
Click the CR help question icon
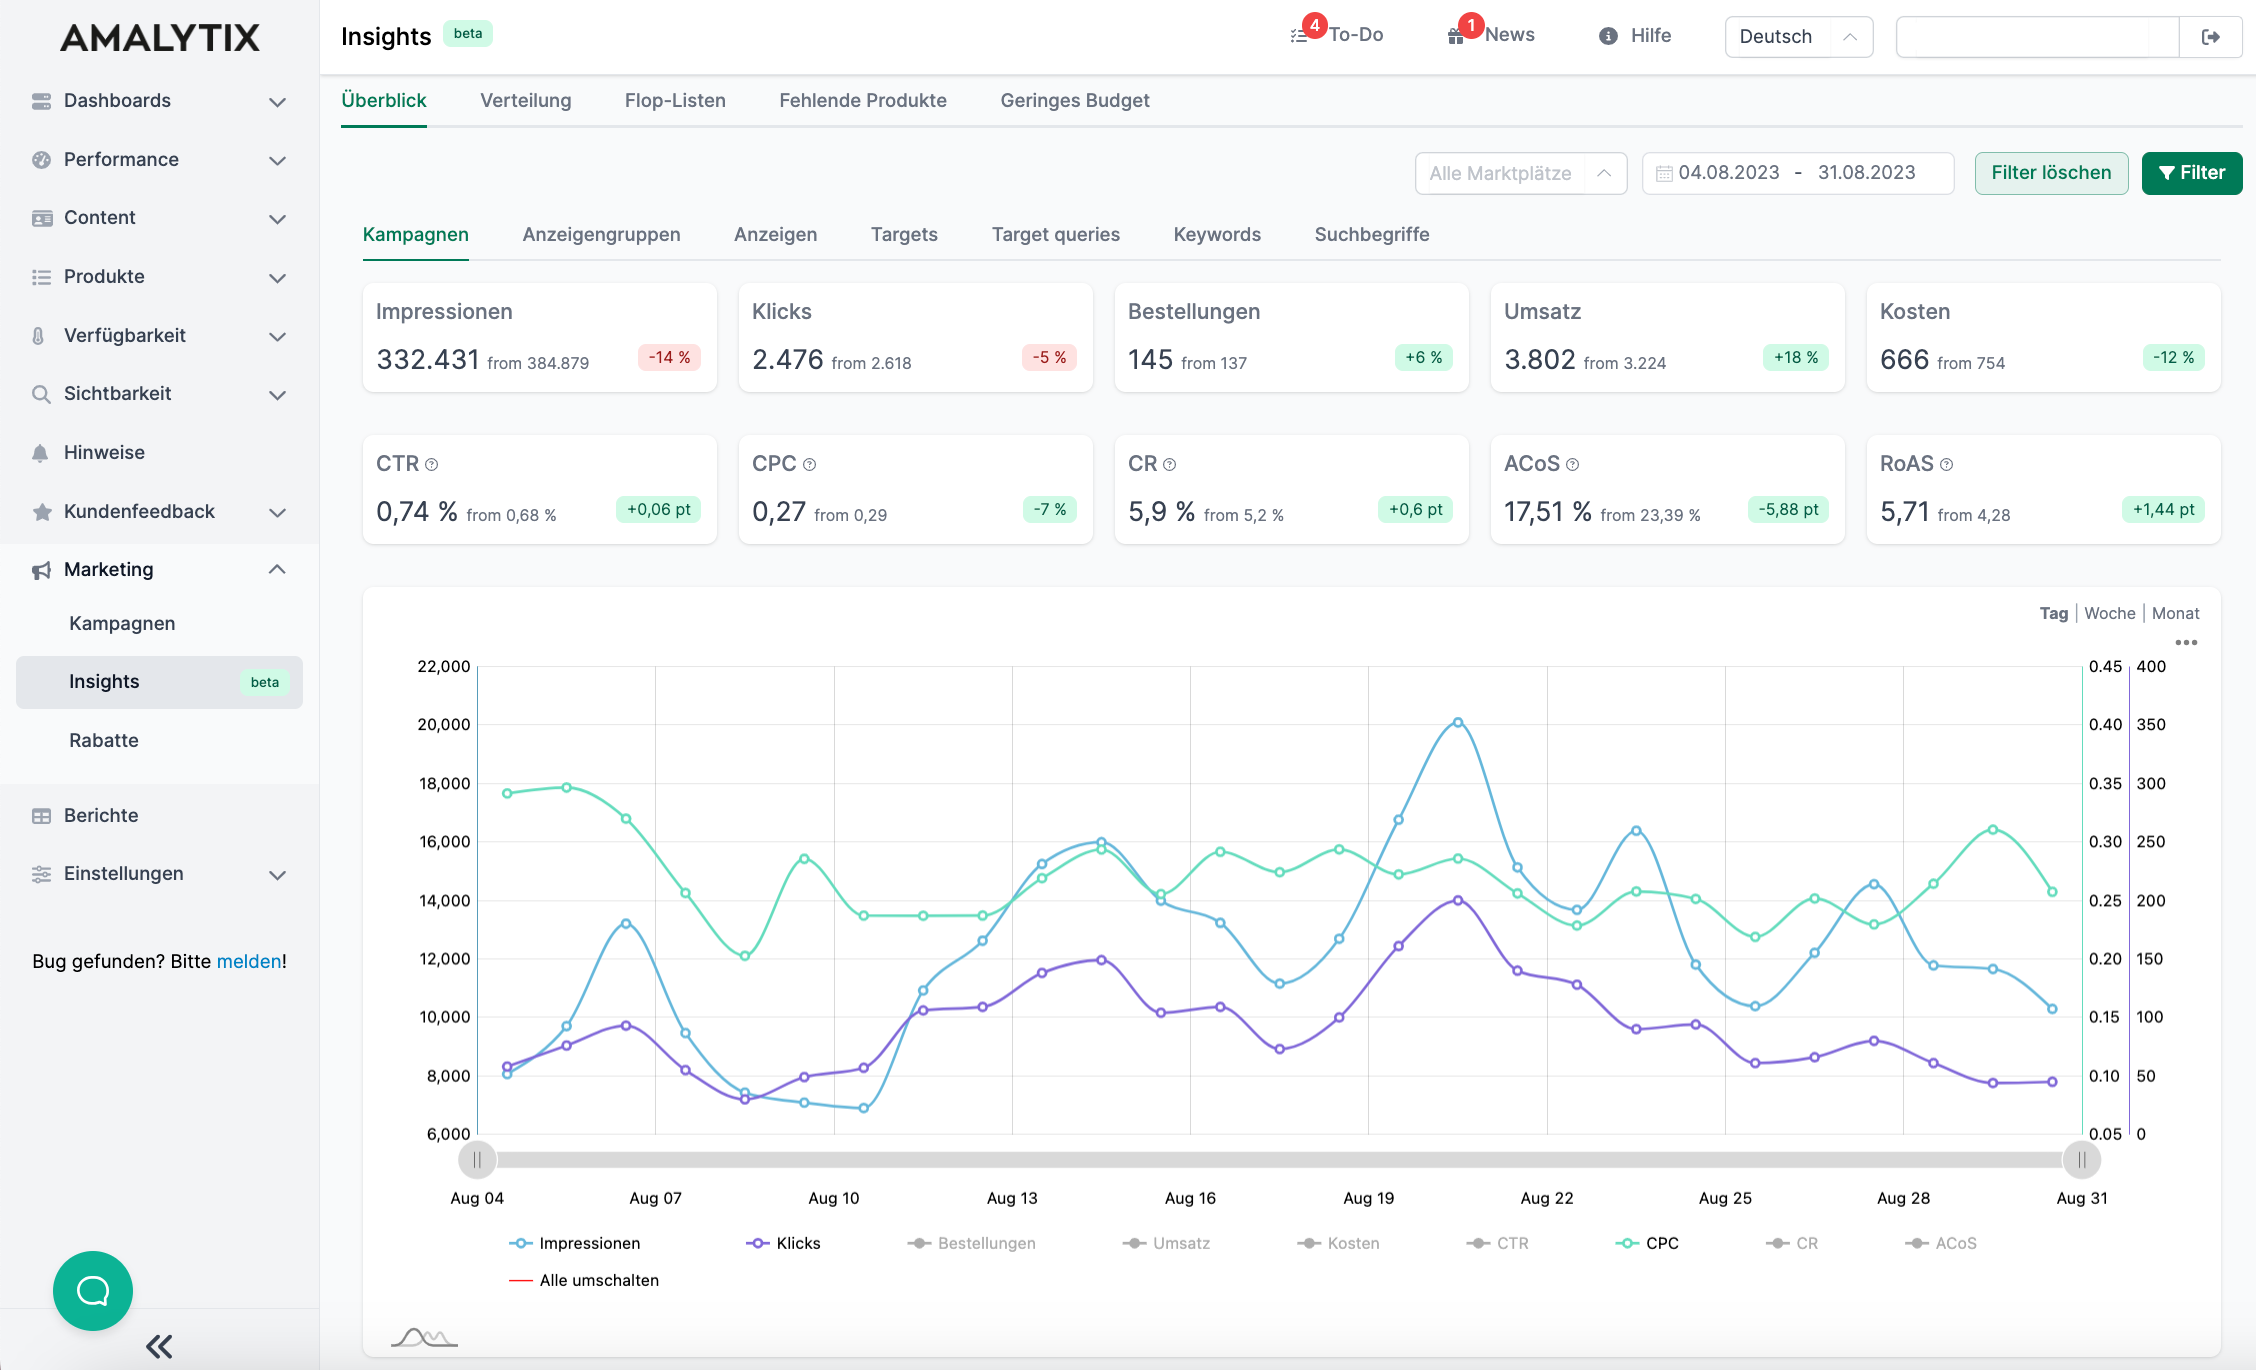(1170, 465)
